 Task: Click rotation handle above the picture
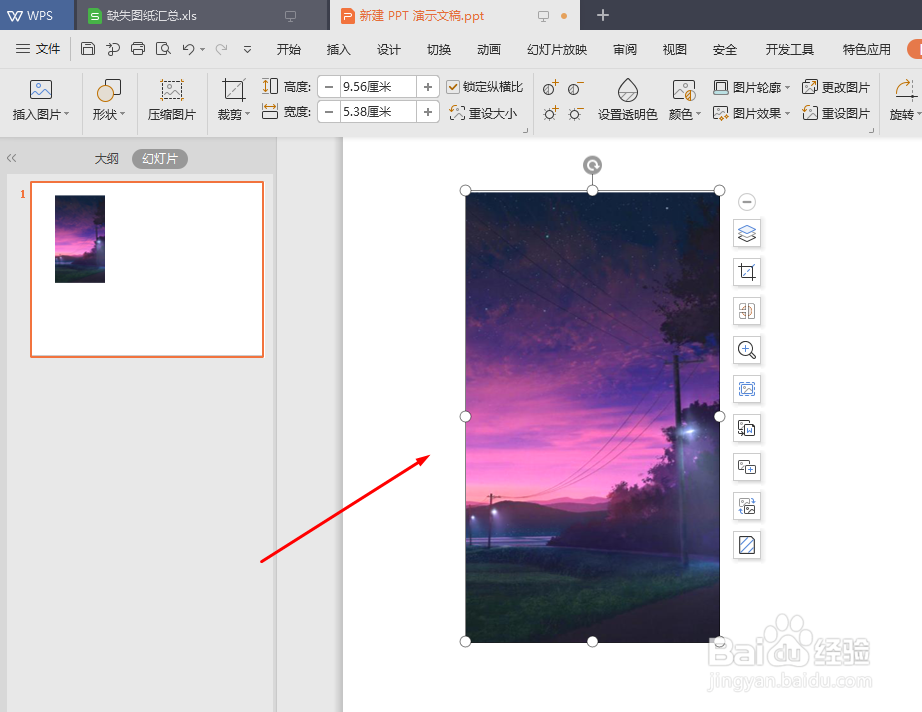pos(592,165)
